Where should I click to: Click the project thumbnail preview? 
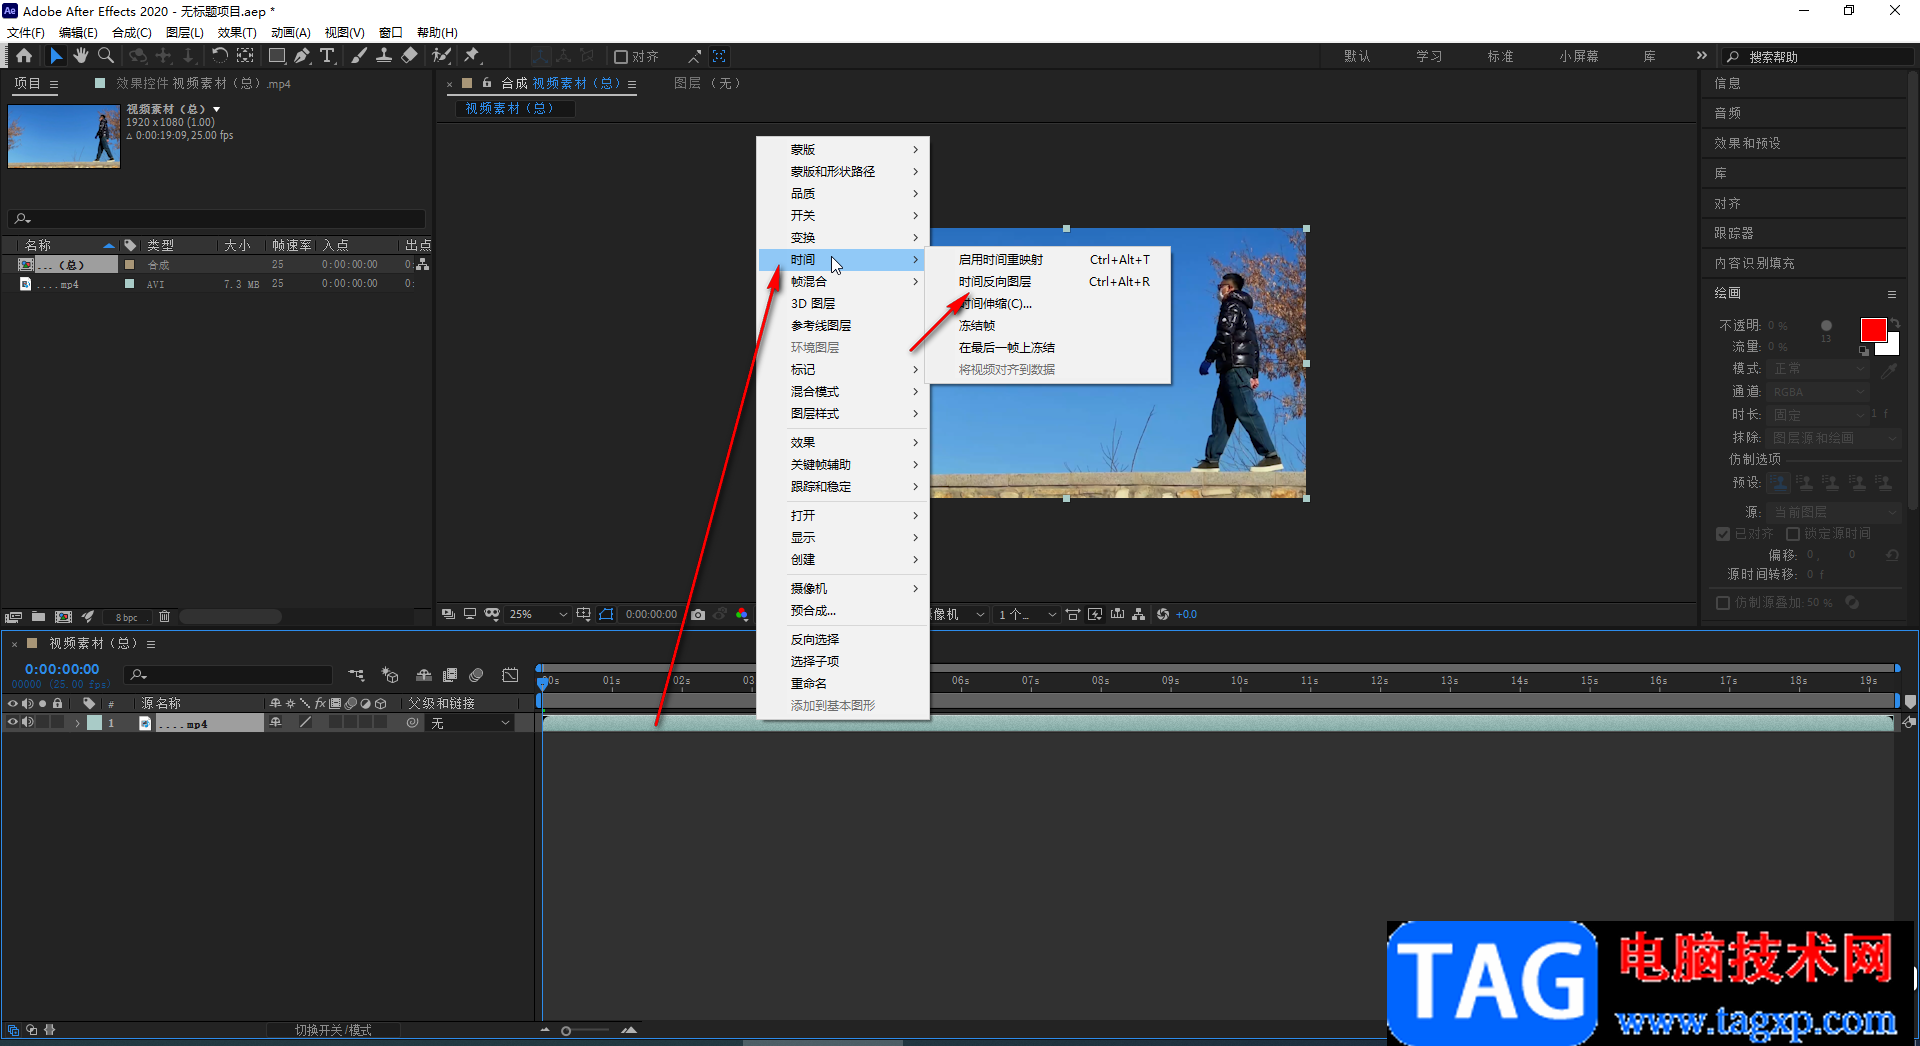point(64,135)
